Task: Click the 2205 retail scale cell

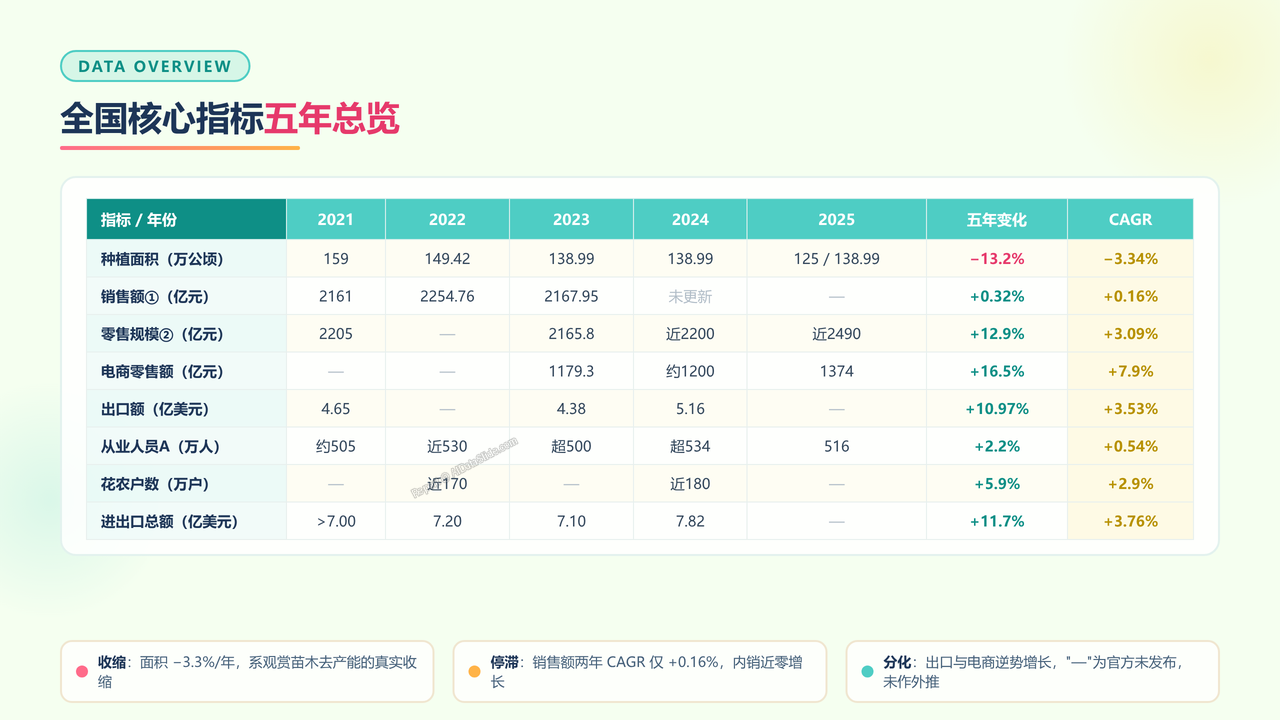Action: [x=336, y=334]
